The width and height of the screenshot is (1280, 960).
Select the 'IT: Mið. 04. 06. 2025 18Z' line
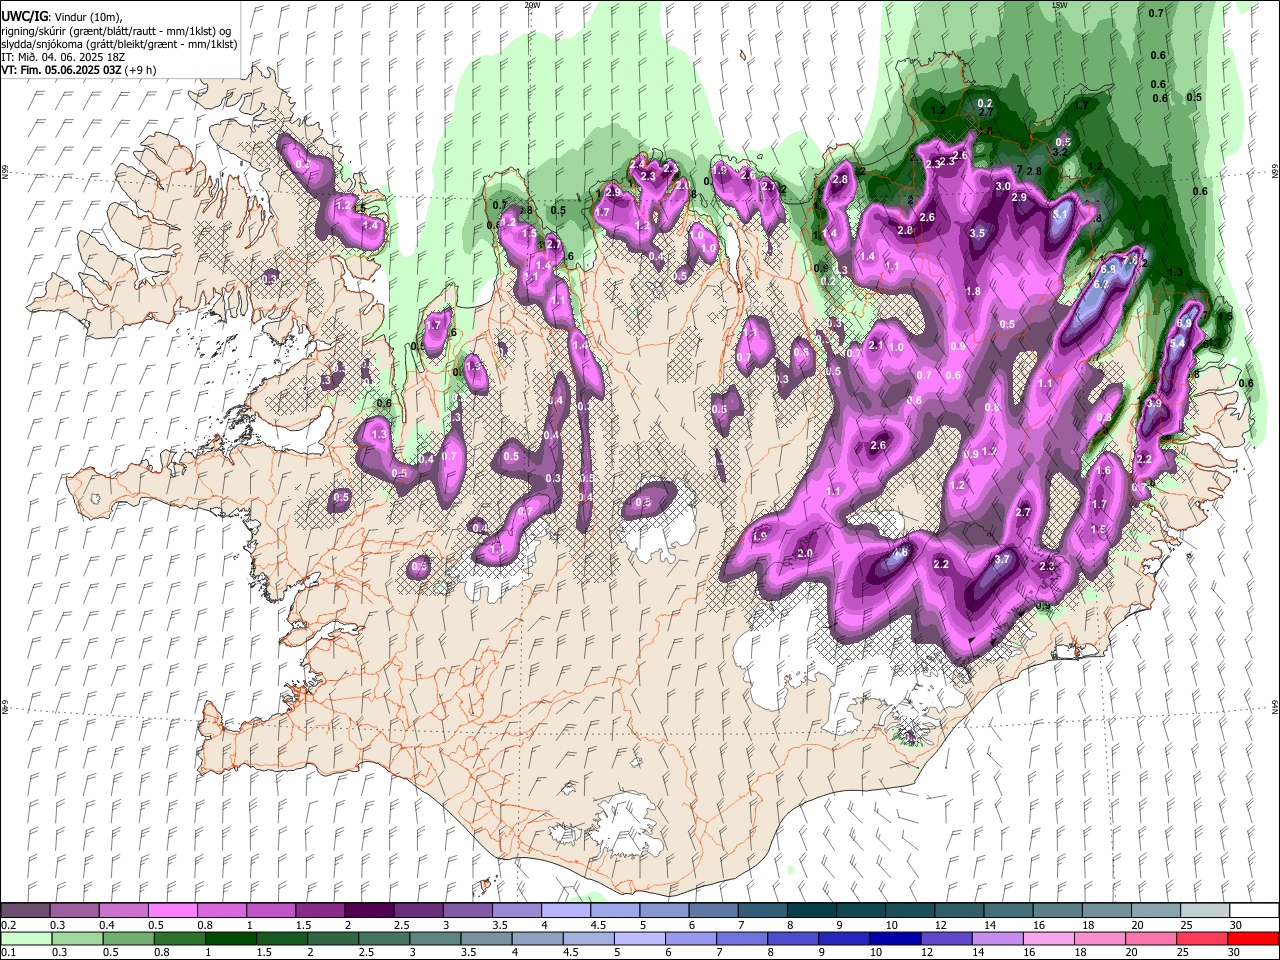pos(62,57)
